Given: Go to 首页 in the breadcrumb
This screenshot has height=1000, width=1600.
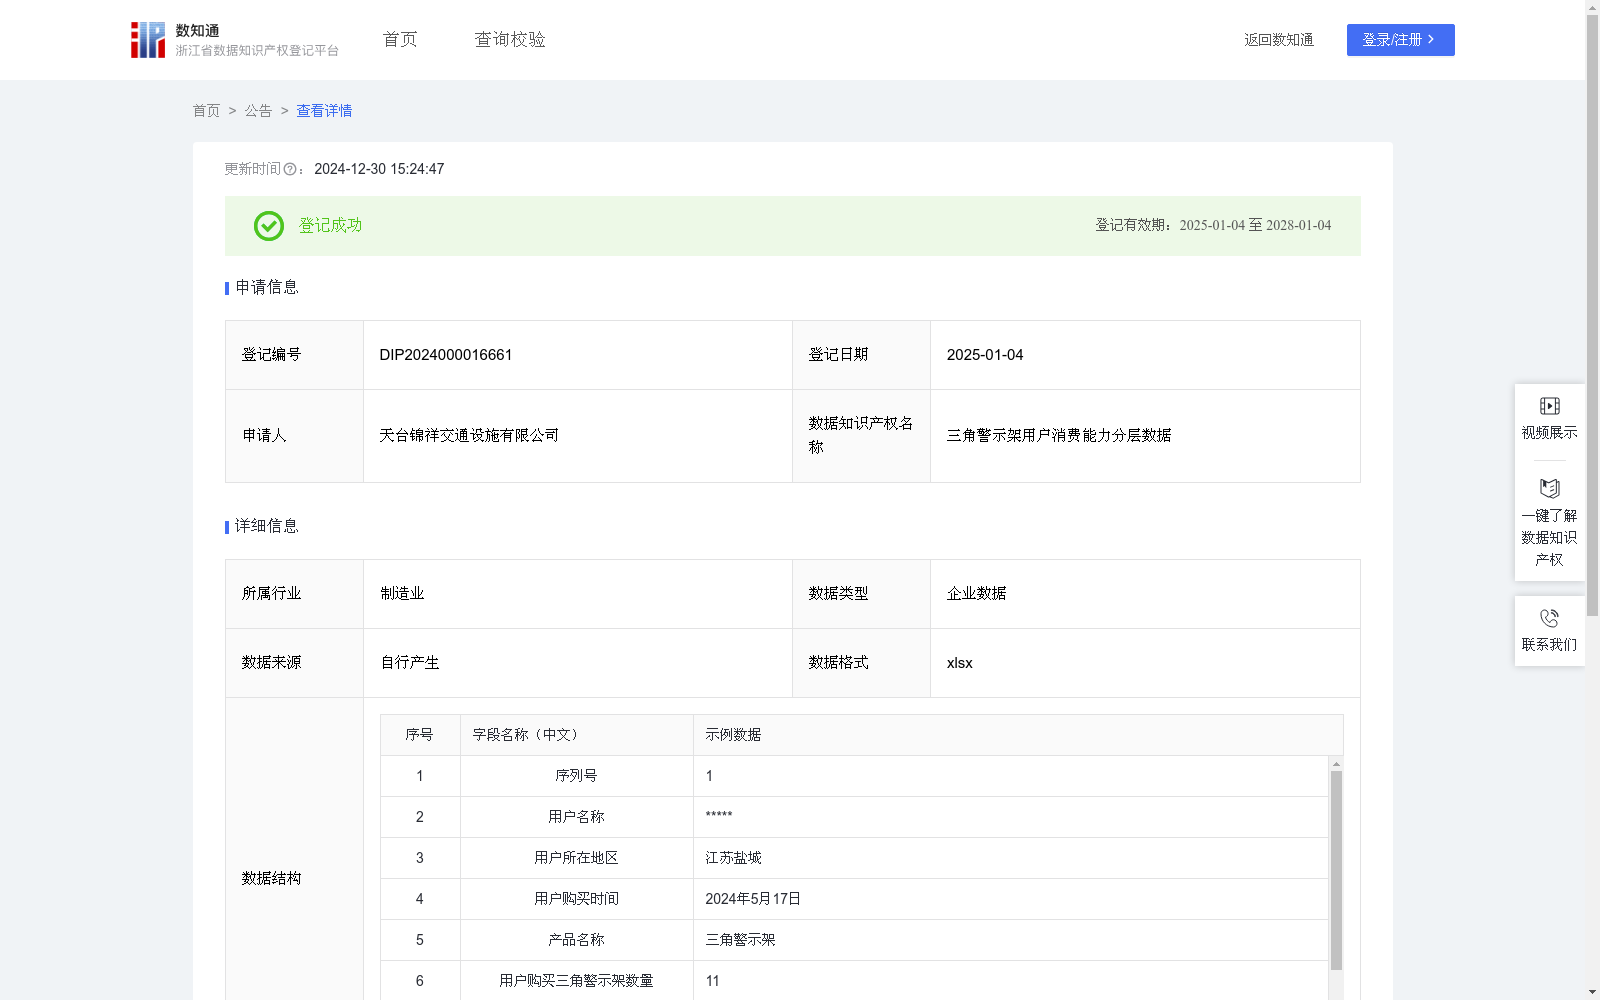Looking at the screenshot, I should coord(206,111).
